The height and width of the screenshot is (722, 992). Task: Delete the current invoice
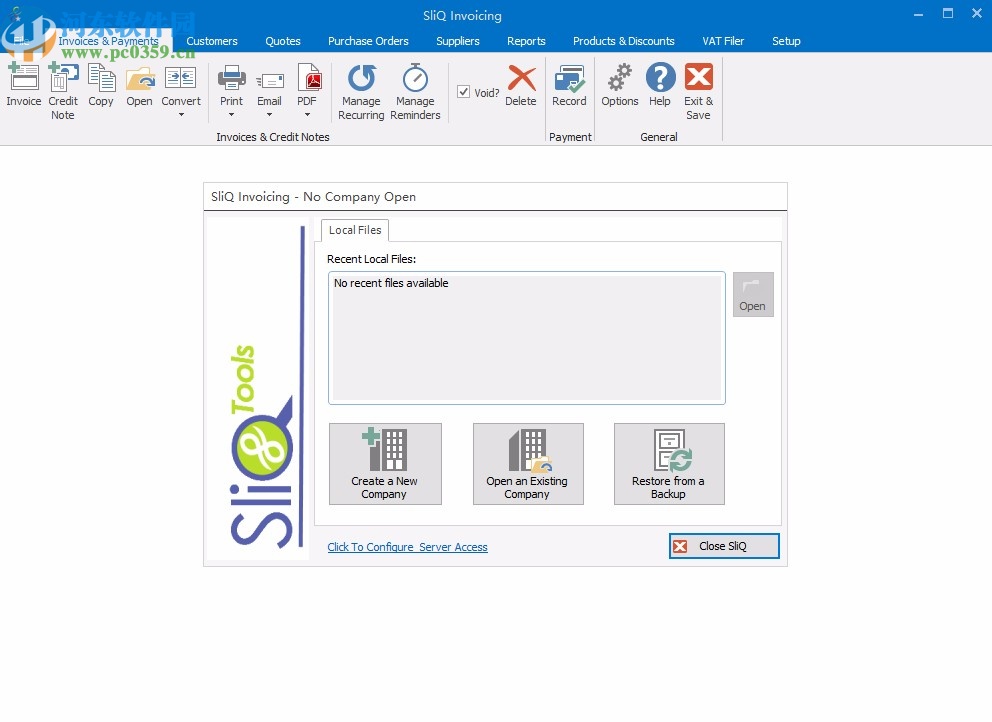pyautogui.click(x=521, y=88)
